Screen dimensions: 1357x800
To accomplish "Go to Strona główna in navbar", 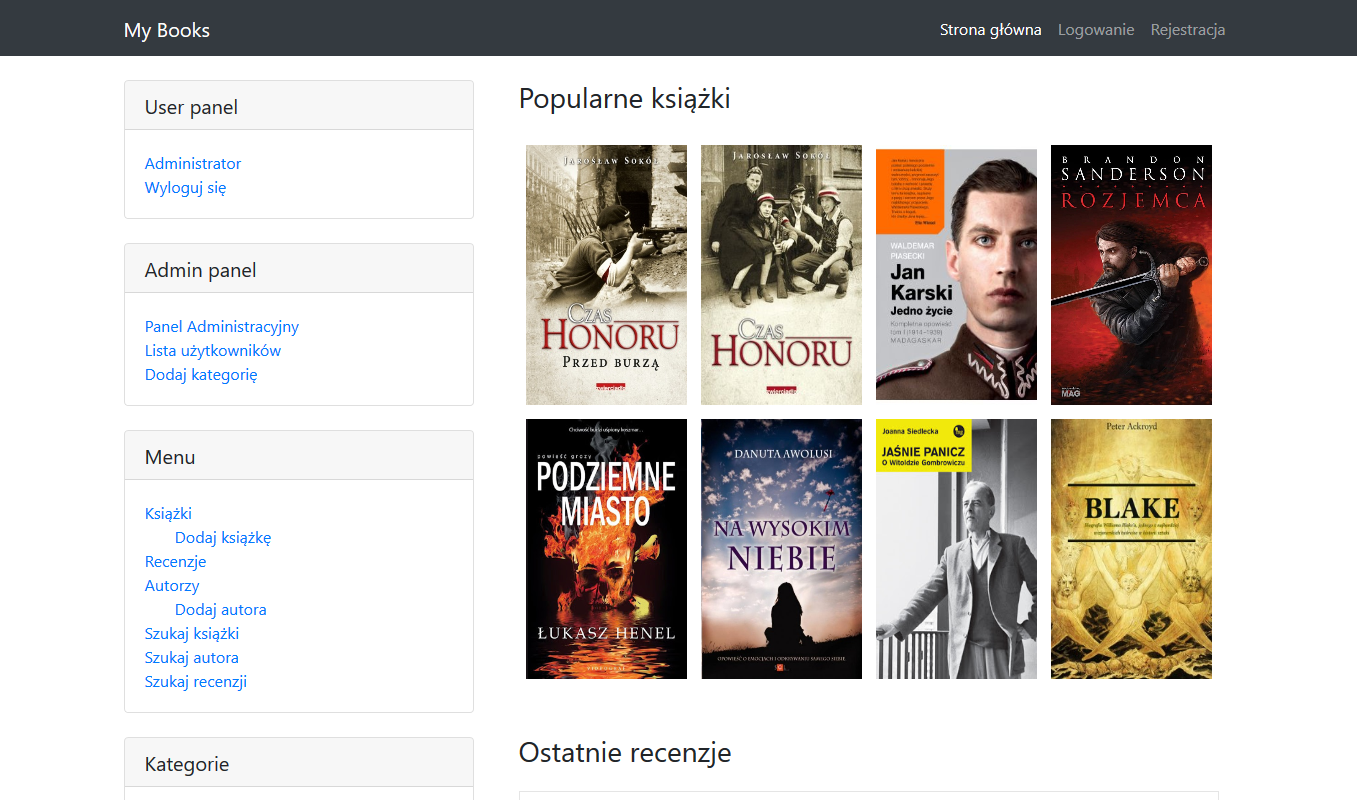I will [x=990, y=30].
